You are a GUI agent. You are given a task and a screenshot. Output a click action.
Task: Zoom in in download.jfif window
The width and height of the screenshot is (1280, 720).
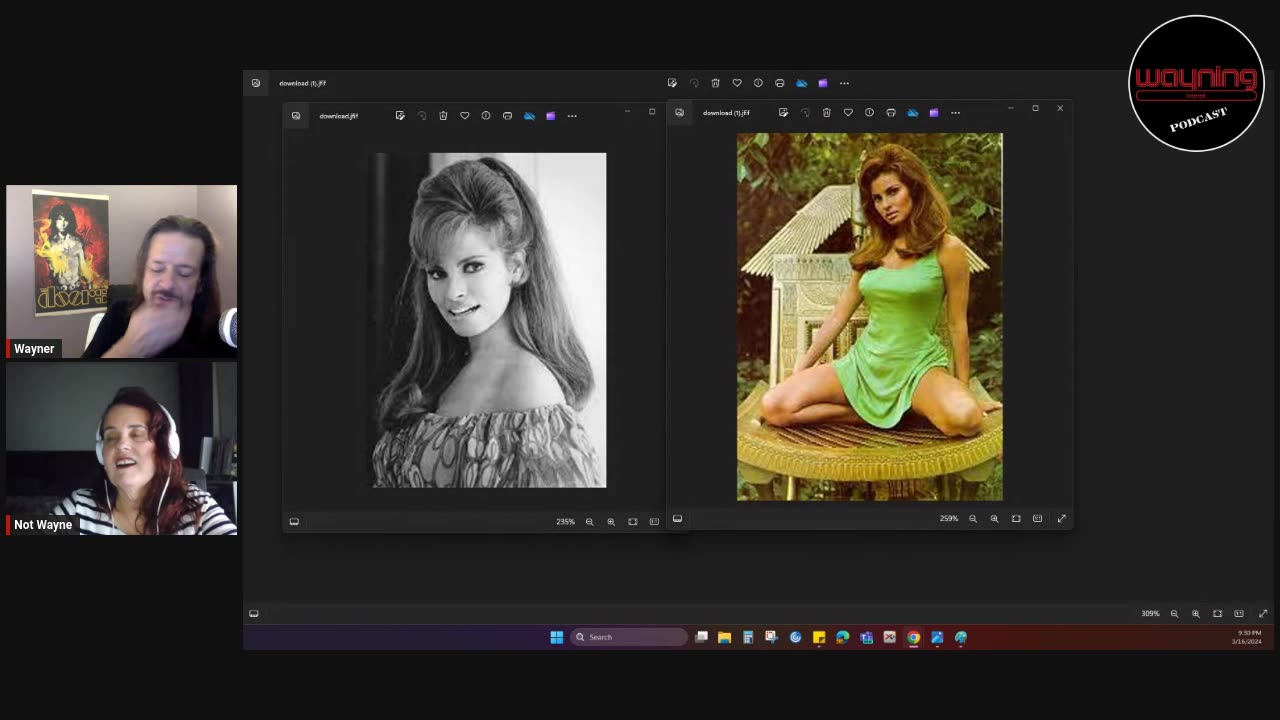(611, 522)
